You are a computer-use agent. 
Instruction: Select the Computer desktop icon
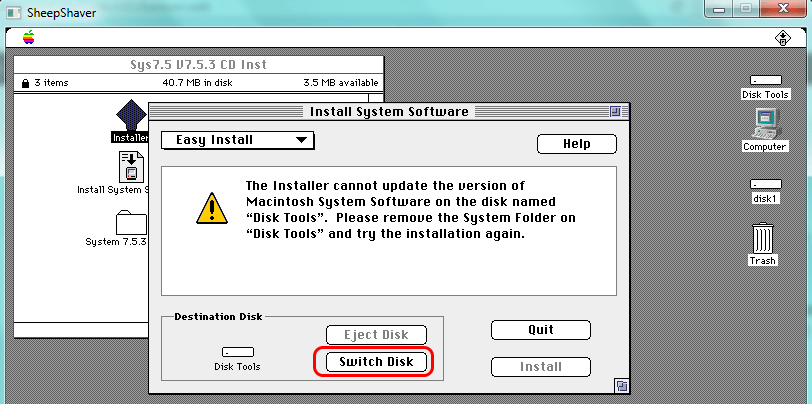coord(765,124)
